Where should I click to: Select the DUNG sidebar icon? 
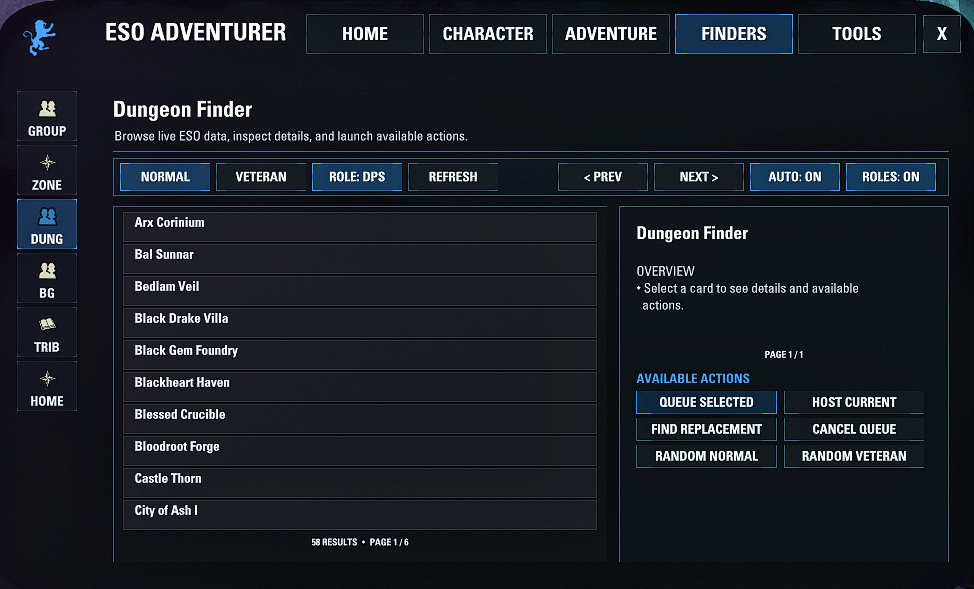[47, 224]
